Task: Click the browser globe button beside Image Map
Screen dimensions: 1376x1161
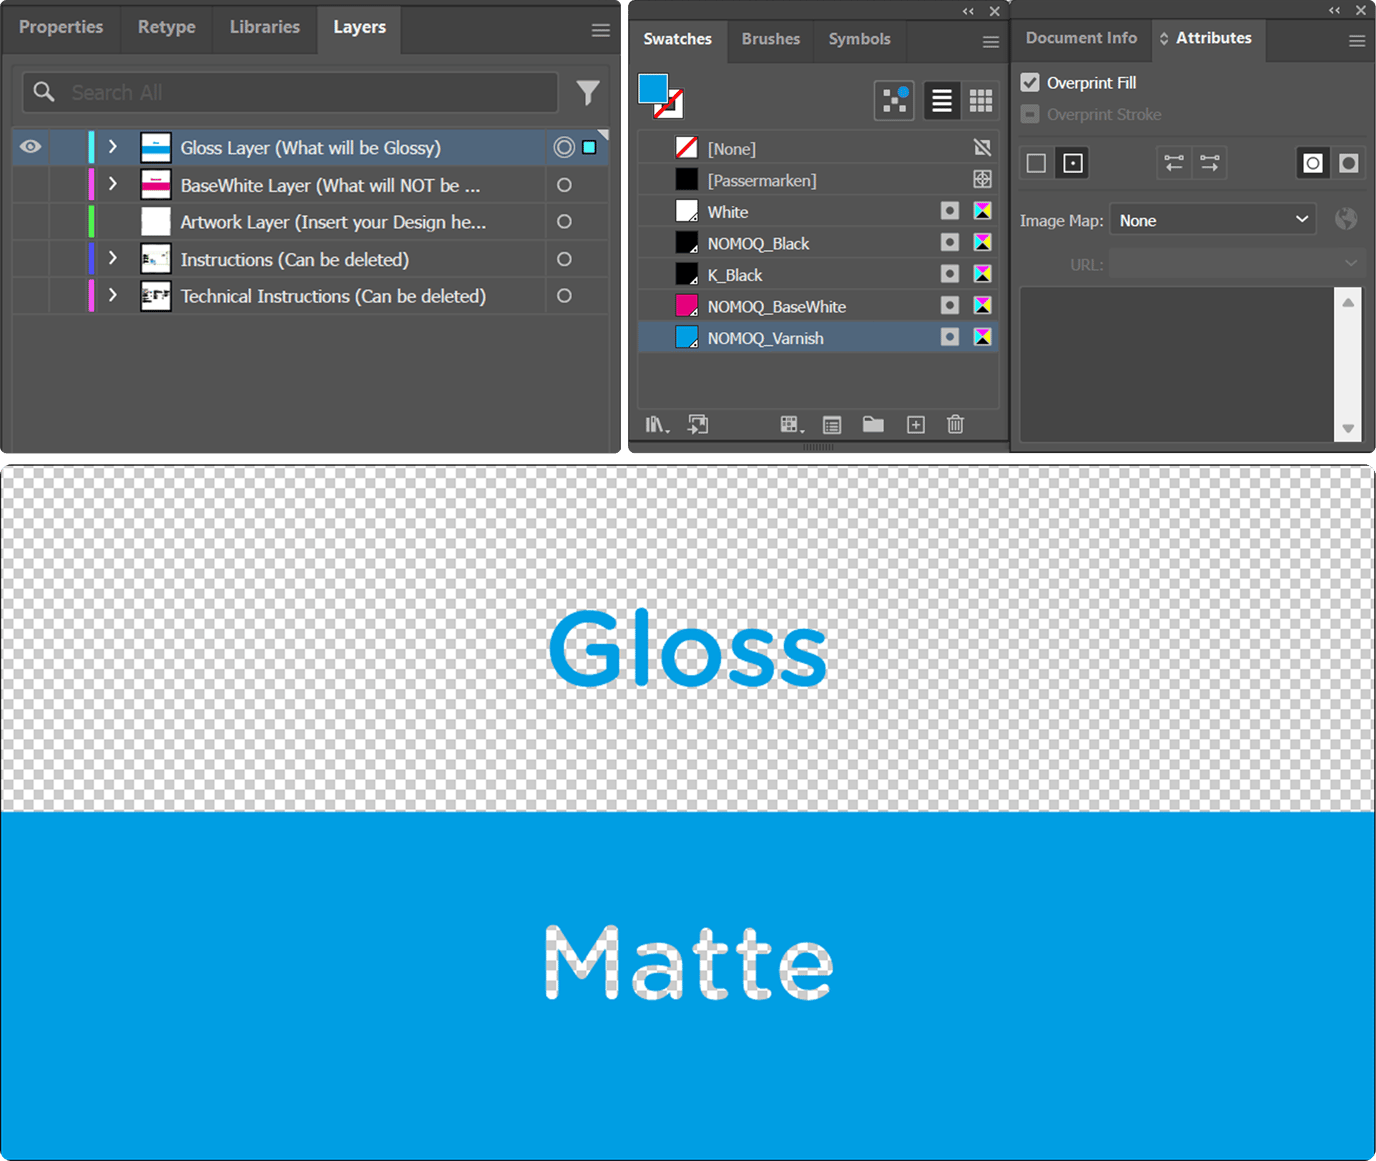Action: (1345, 219)
